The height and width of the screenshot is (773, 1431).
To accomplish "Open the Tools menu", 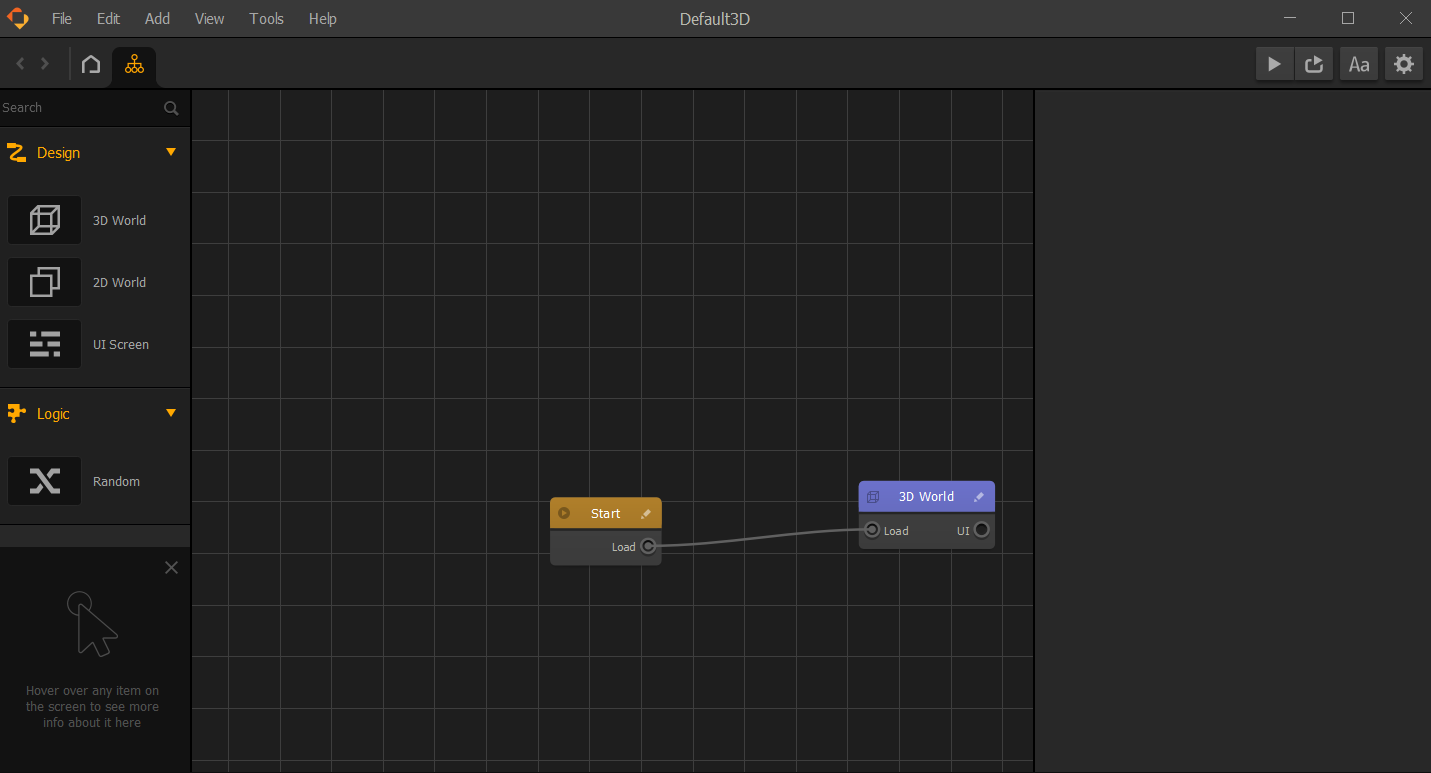I will coord(265,18).
